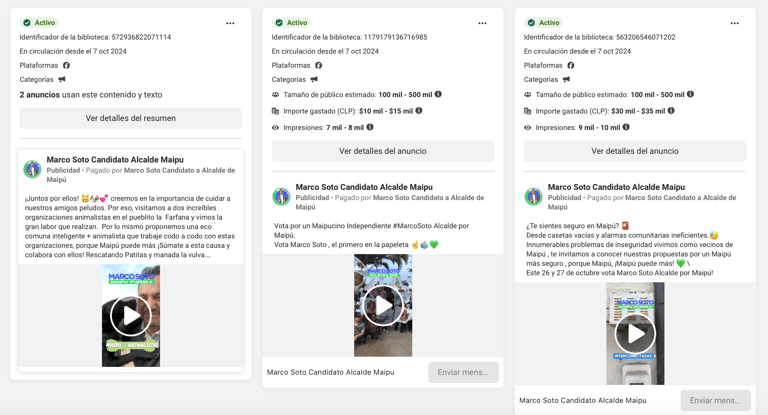This screenshot has height=415, width=768.
Task: Click audience people icon in ad 563206546071202
Action: 528,95
